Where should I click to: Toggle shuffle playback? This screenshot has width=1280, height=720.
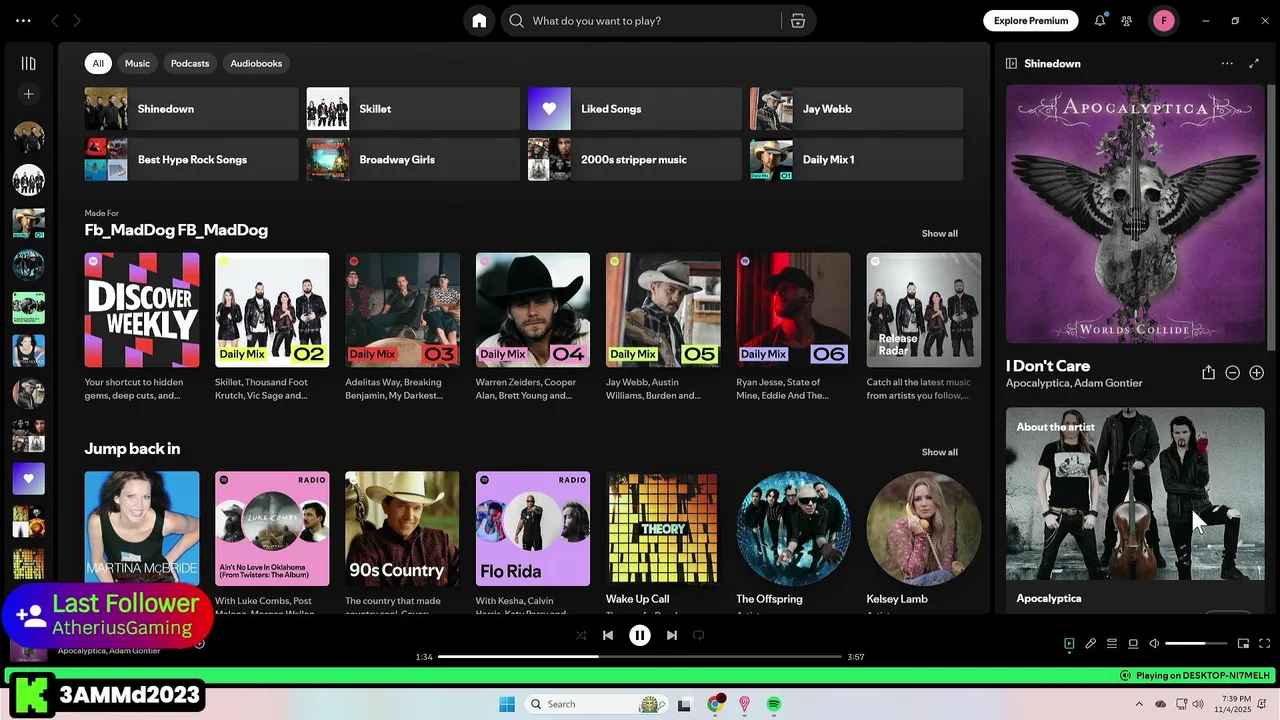tap(581, 635)
